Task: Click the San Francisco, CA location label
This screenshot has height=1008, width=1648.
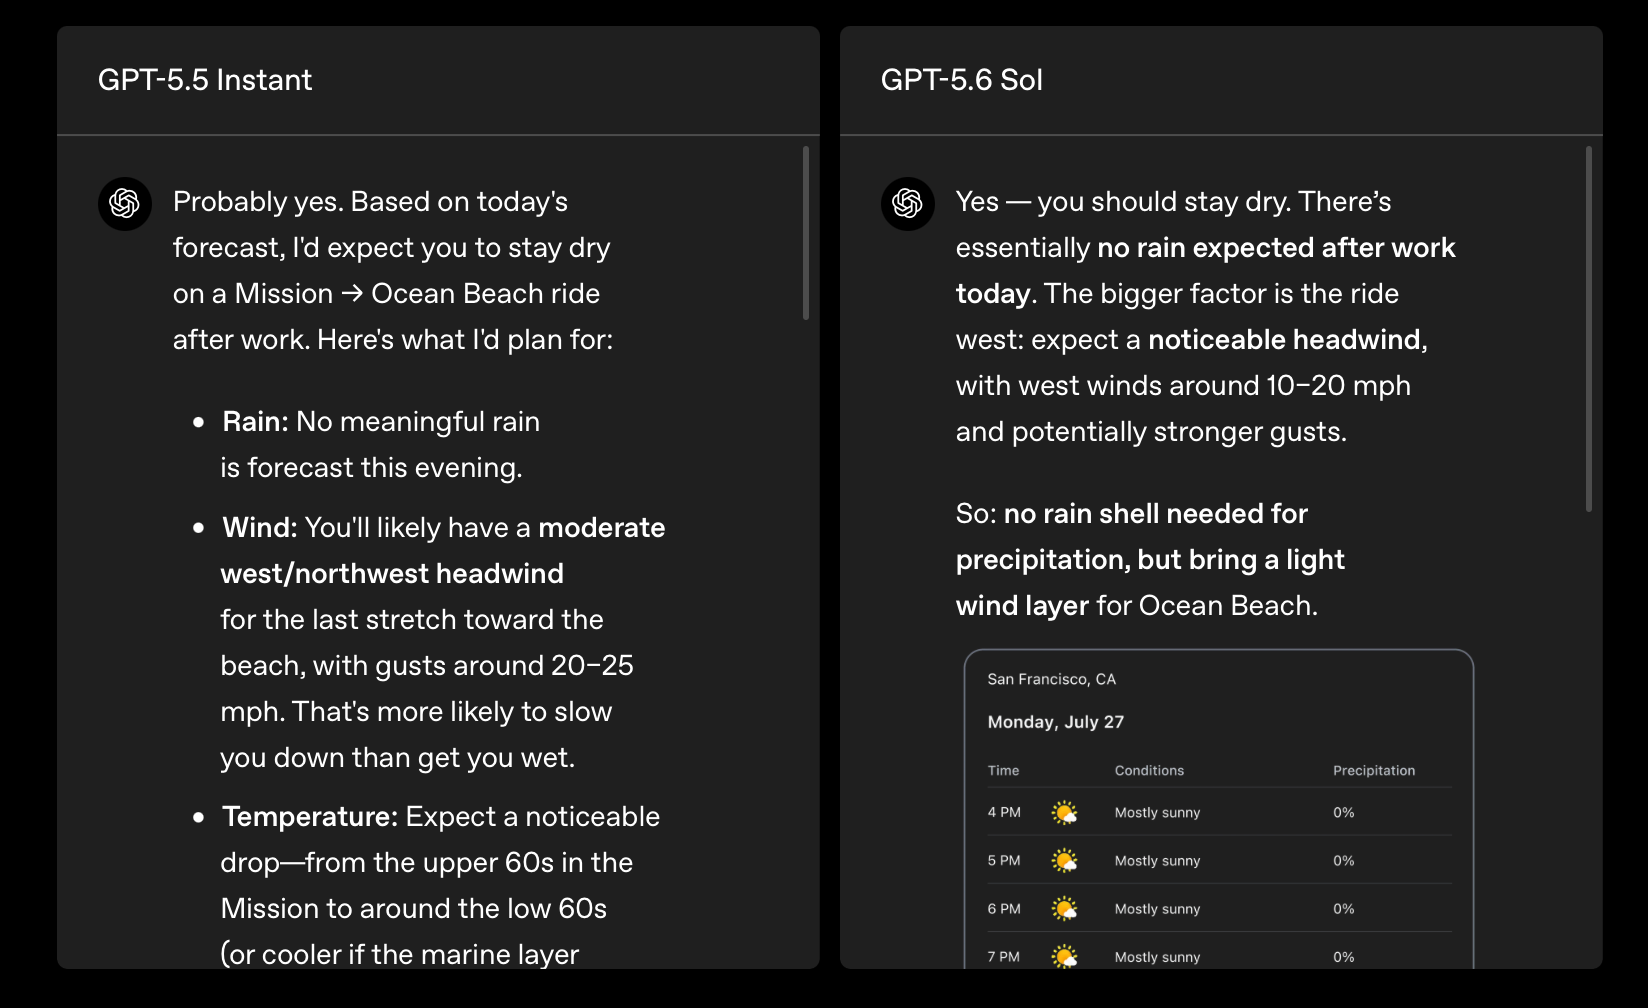Action: pos(1052,679)
